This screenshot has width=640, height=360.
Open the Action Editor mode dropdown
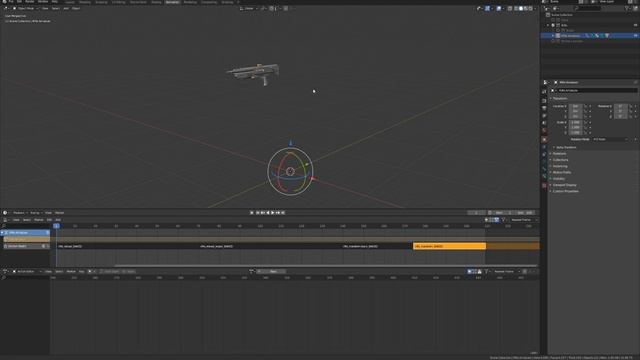27,271
